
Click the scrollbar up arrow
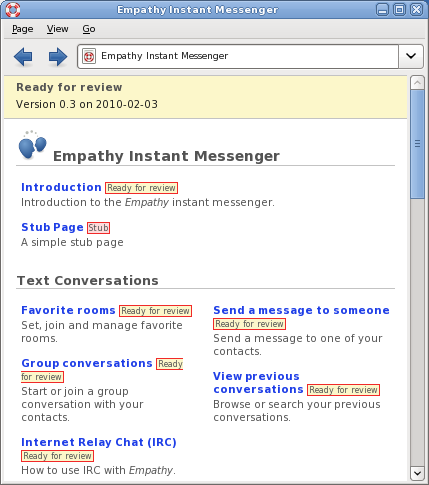click(x=417, y=82)
